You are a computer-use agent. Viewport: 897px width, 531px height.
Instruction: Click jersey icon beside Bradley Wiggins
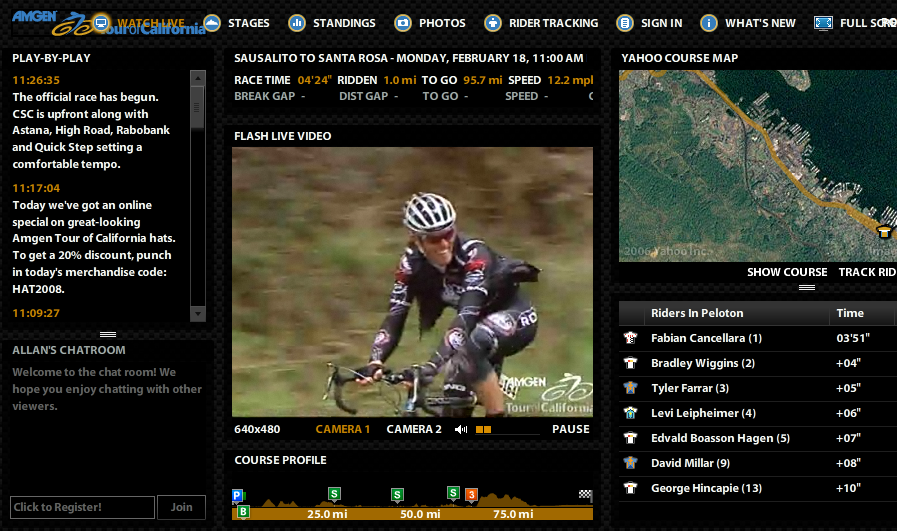click(x=630, y=363)
